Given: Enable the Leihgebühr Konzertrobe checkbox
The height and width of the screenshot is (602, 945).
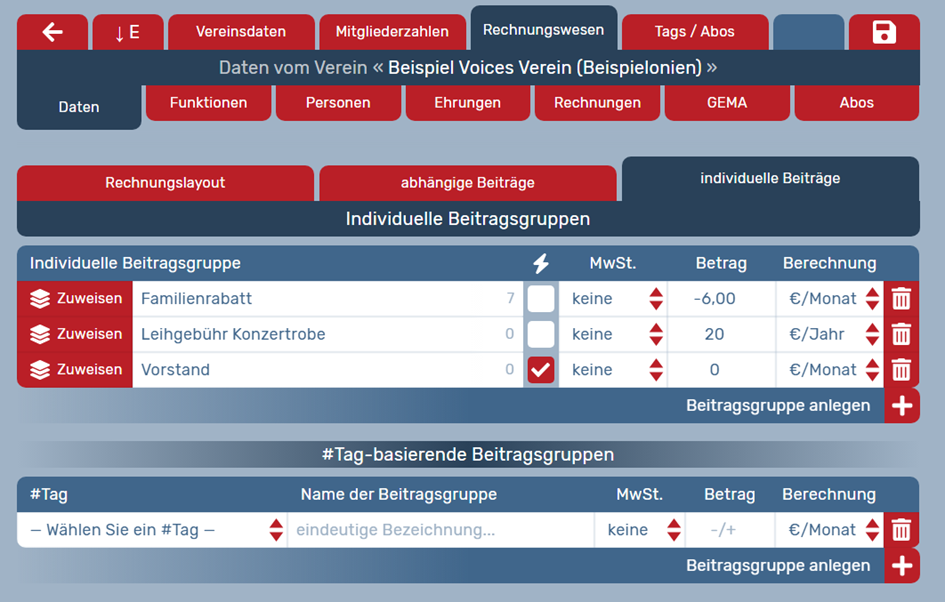Looking at the screenshot, I should [541, 334].
